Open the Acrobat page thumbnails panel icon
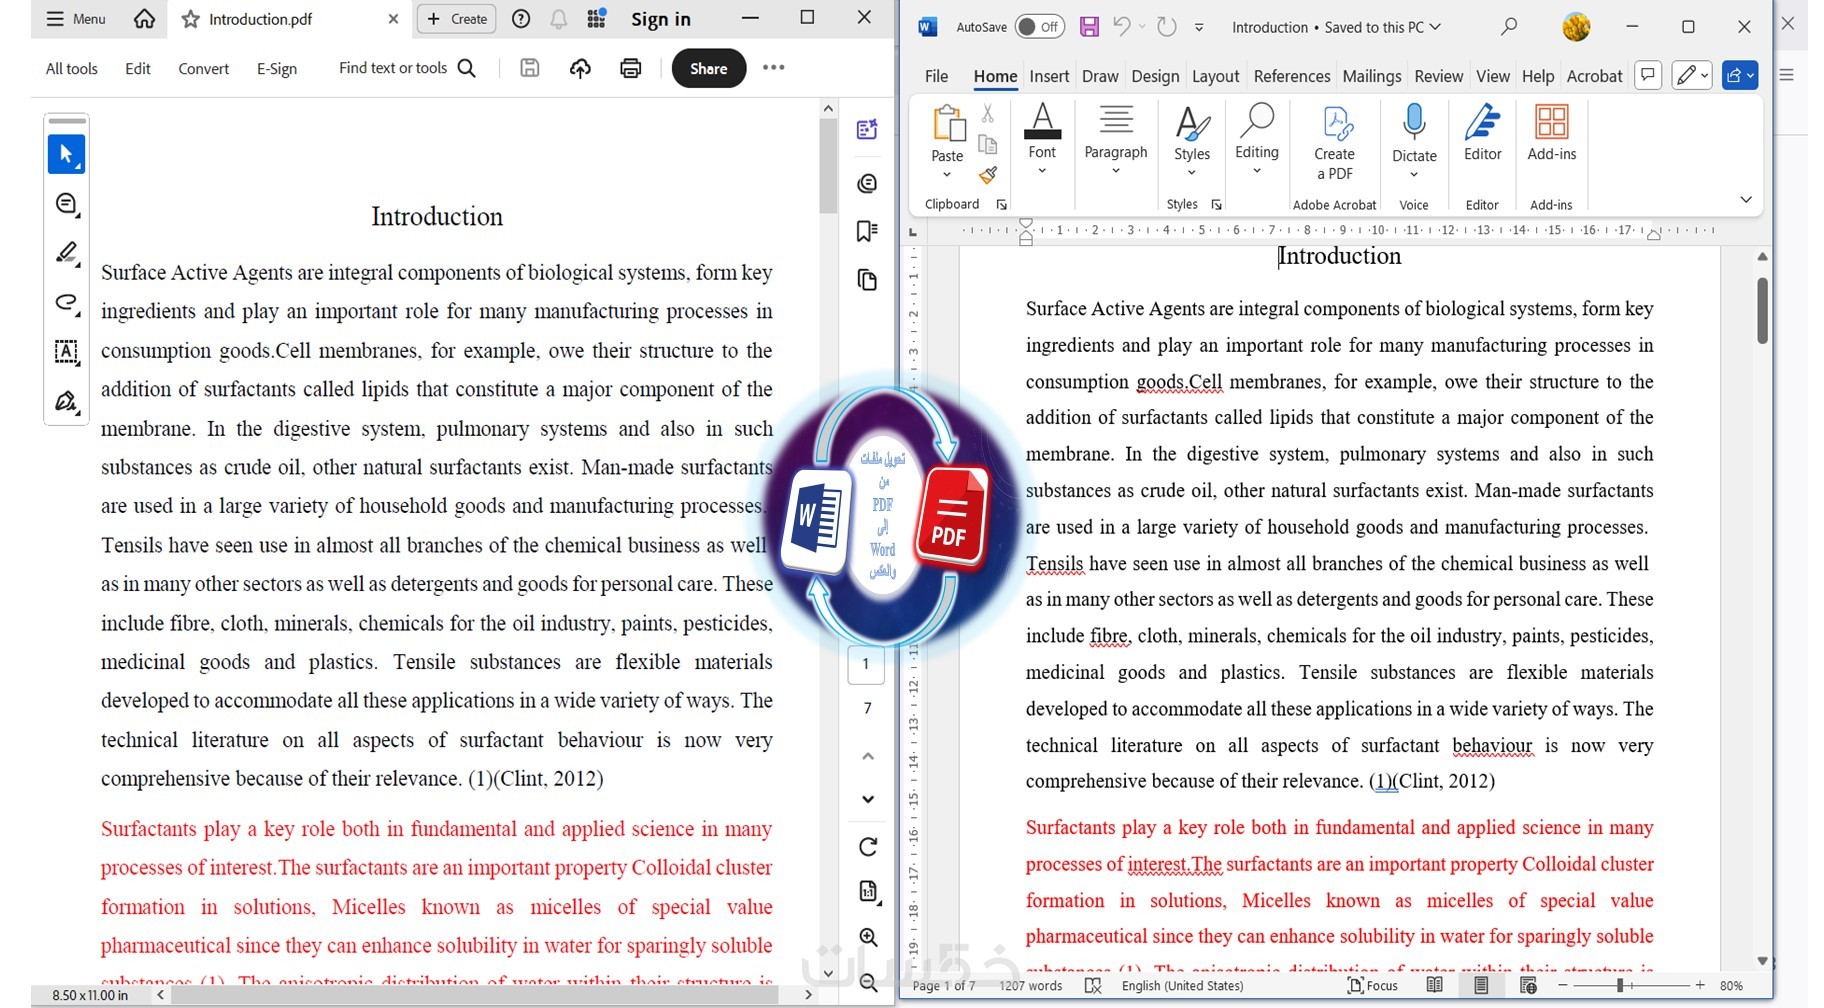The width and height of the screenshot is (1824, 1008). point(867,280)
